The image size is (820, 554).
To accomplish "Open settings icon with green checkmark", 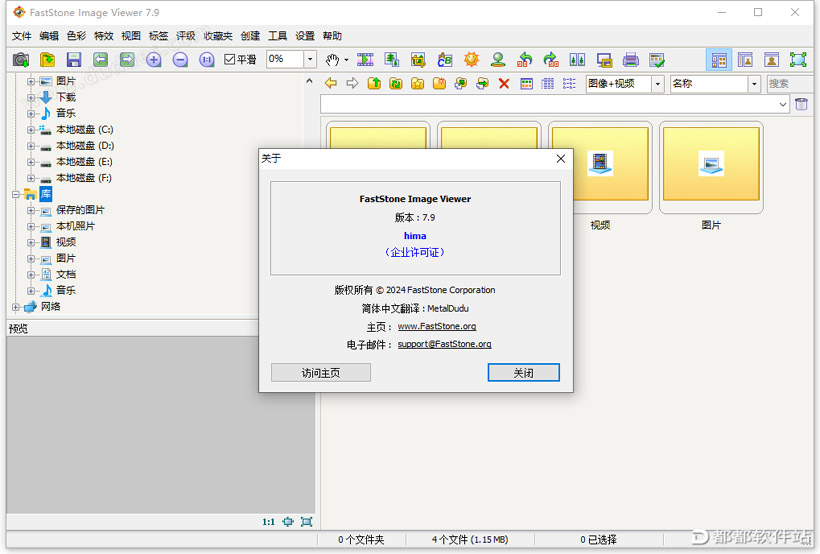I will point(657,60).
